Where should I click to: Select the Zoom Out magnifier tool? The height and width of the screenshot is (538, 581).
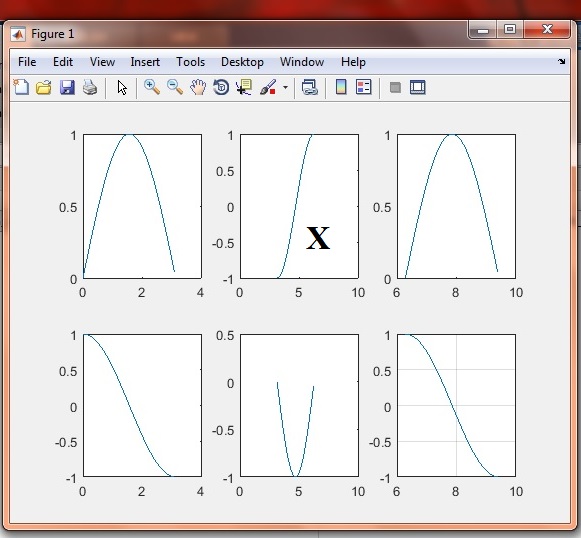click(175, 87)
